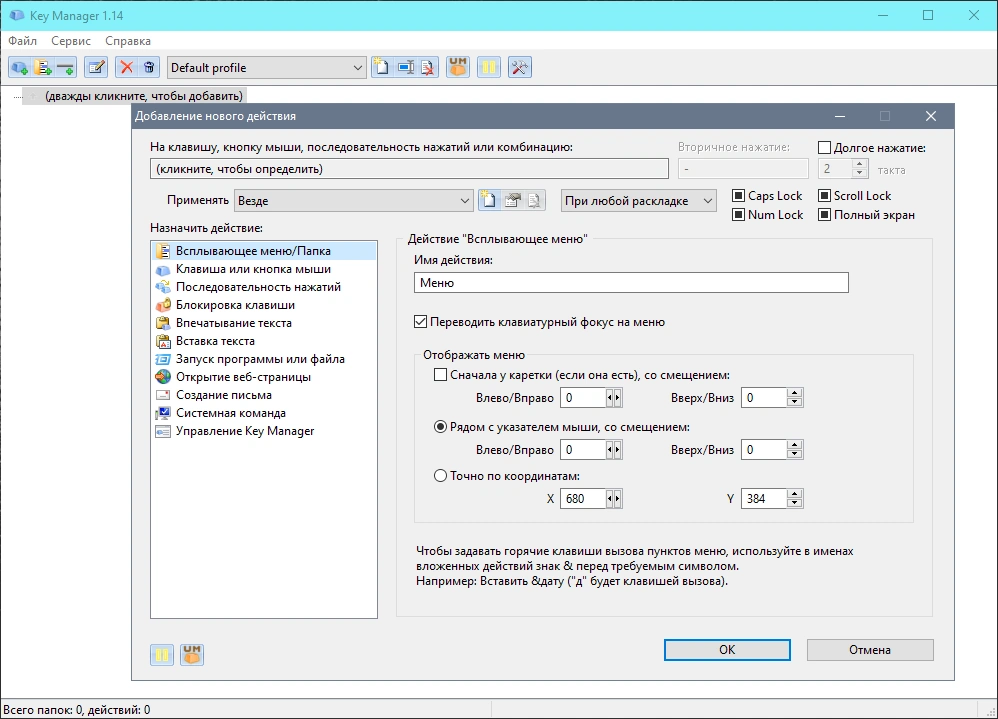Toggle the Полный экран checkbox
Viewport: 998px width, 719px height.
click(x=824, y=214)
